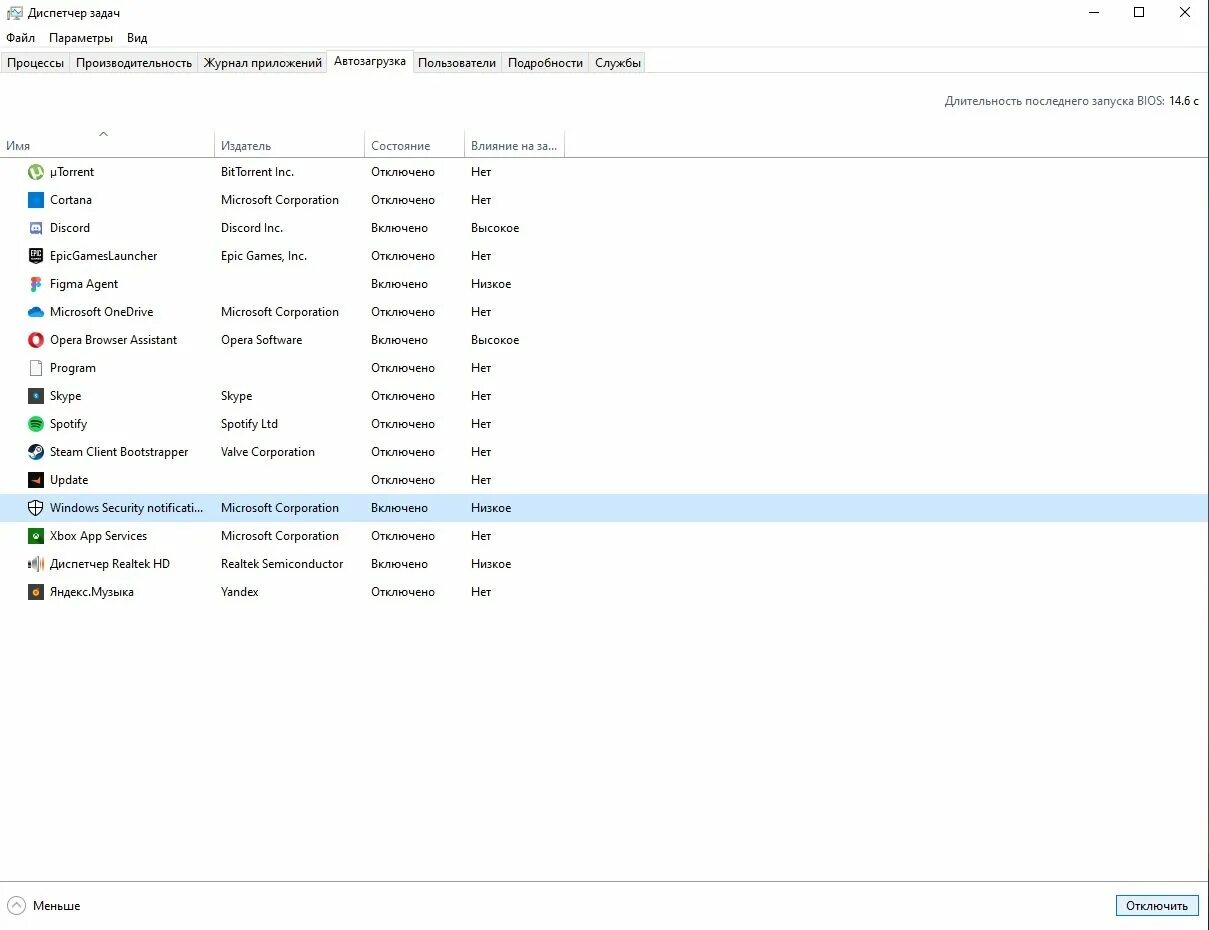Click the Realtek HD speaker icon

tap(36, 564)
